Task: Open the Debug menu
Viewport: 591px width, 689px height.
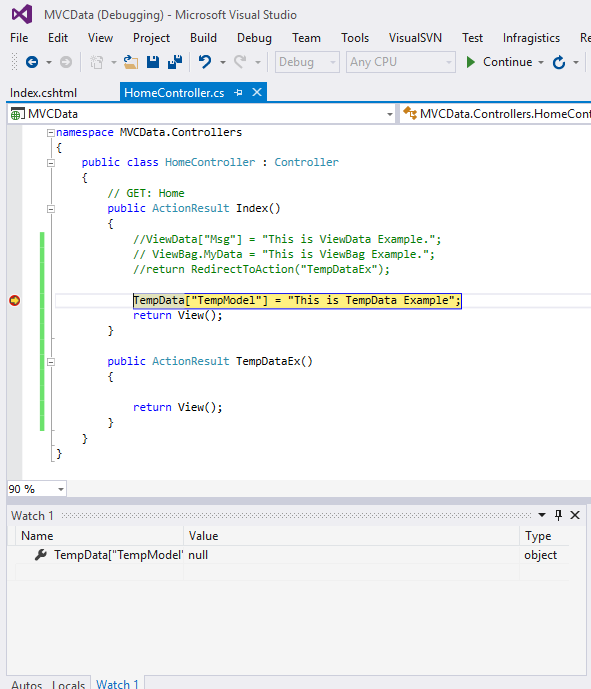Action: point(254,38)
